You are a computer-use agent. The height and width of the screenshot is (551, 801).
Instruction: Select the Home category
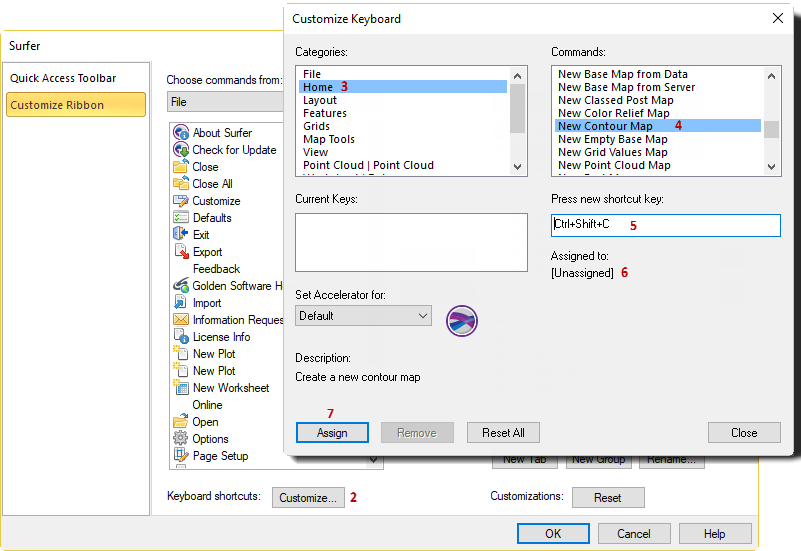coord(403,87)
